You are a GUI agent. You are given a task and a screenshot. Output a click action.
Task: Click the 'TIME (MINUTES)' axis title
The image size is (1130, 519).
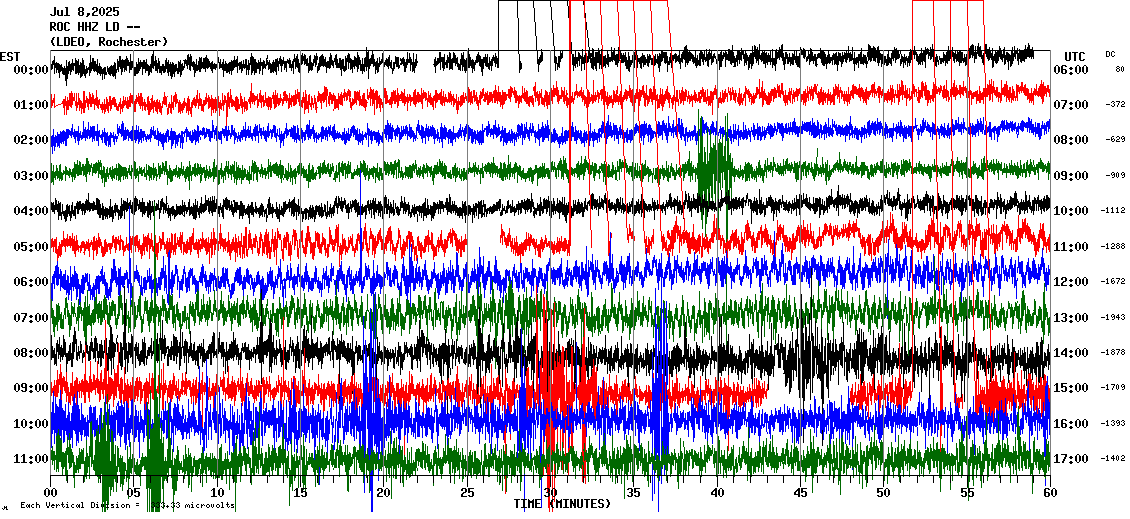pos(562,504)
